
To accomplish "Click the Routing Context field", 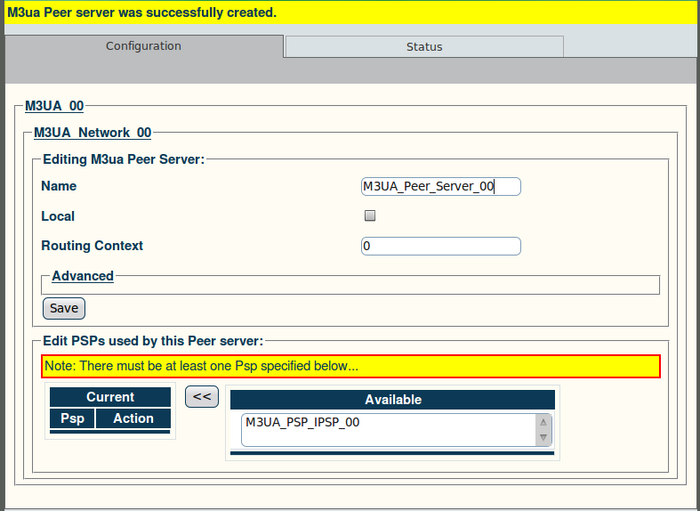I will 441,246.
